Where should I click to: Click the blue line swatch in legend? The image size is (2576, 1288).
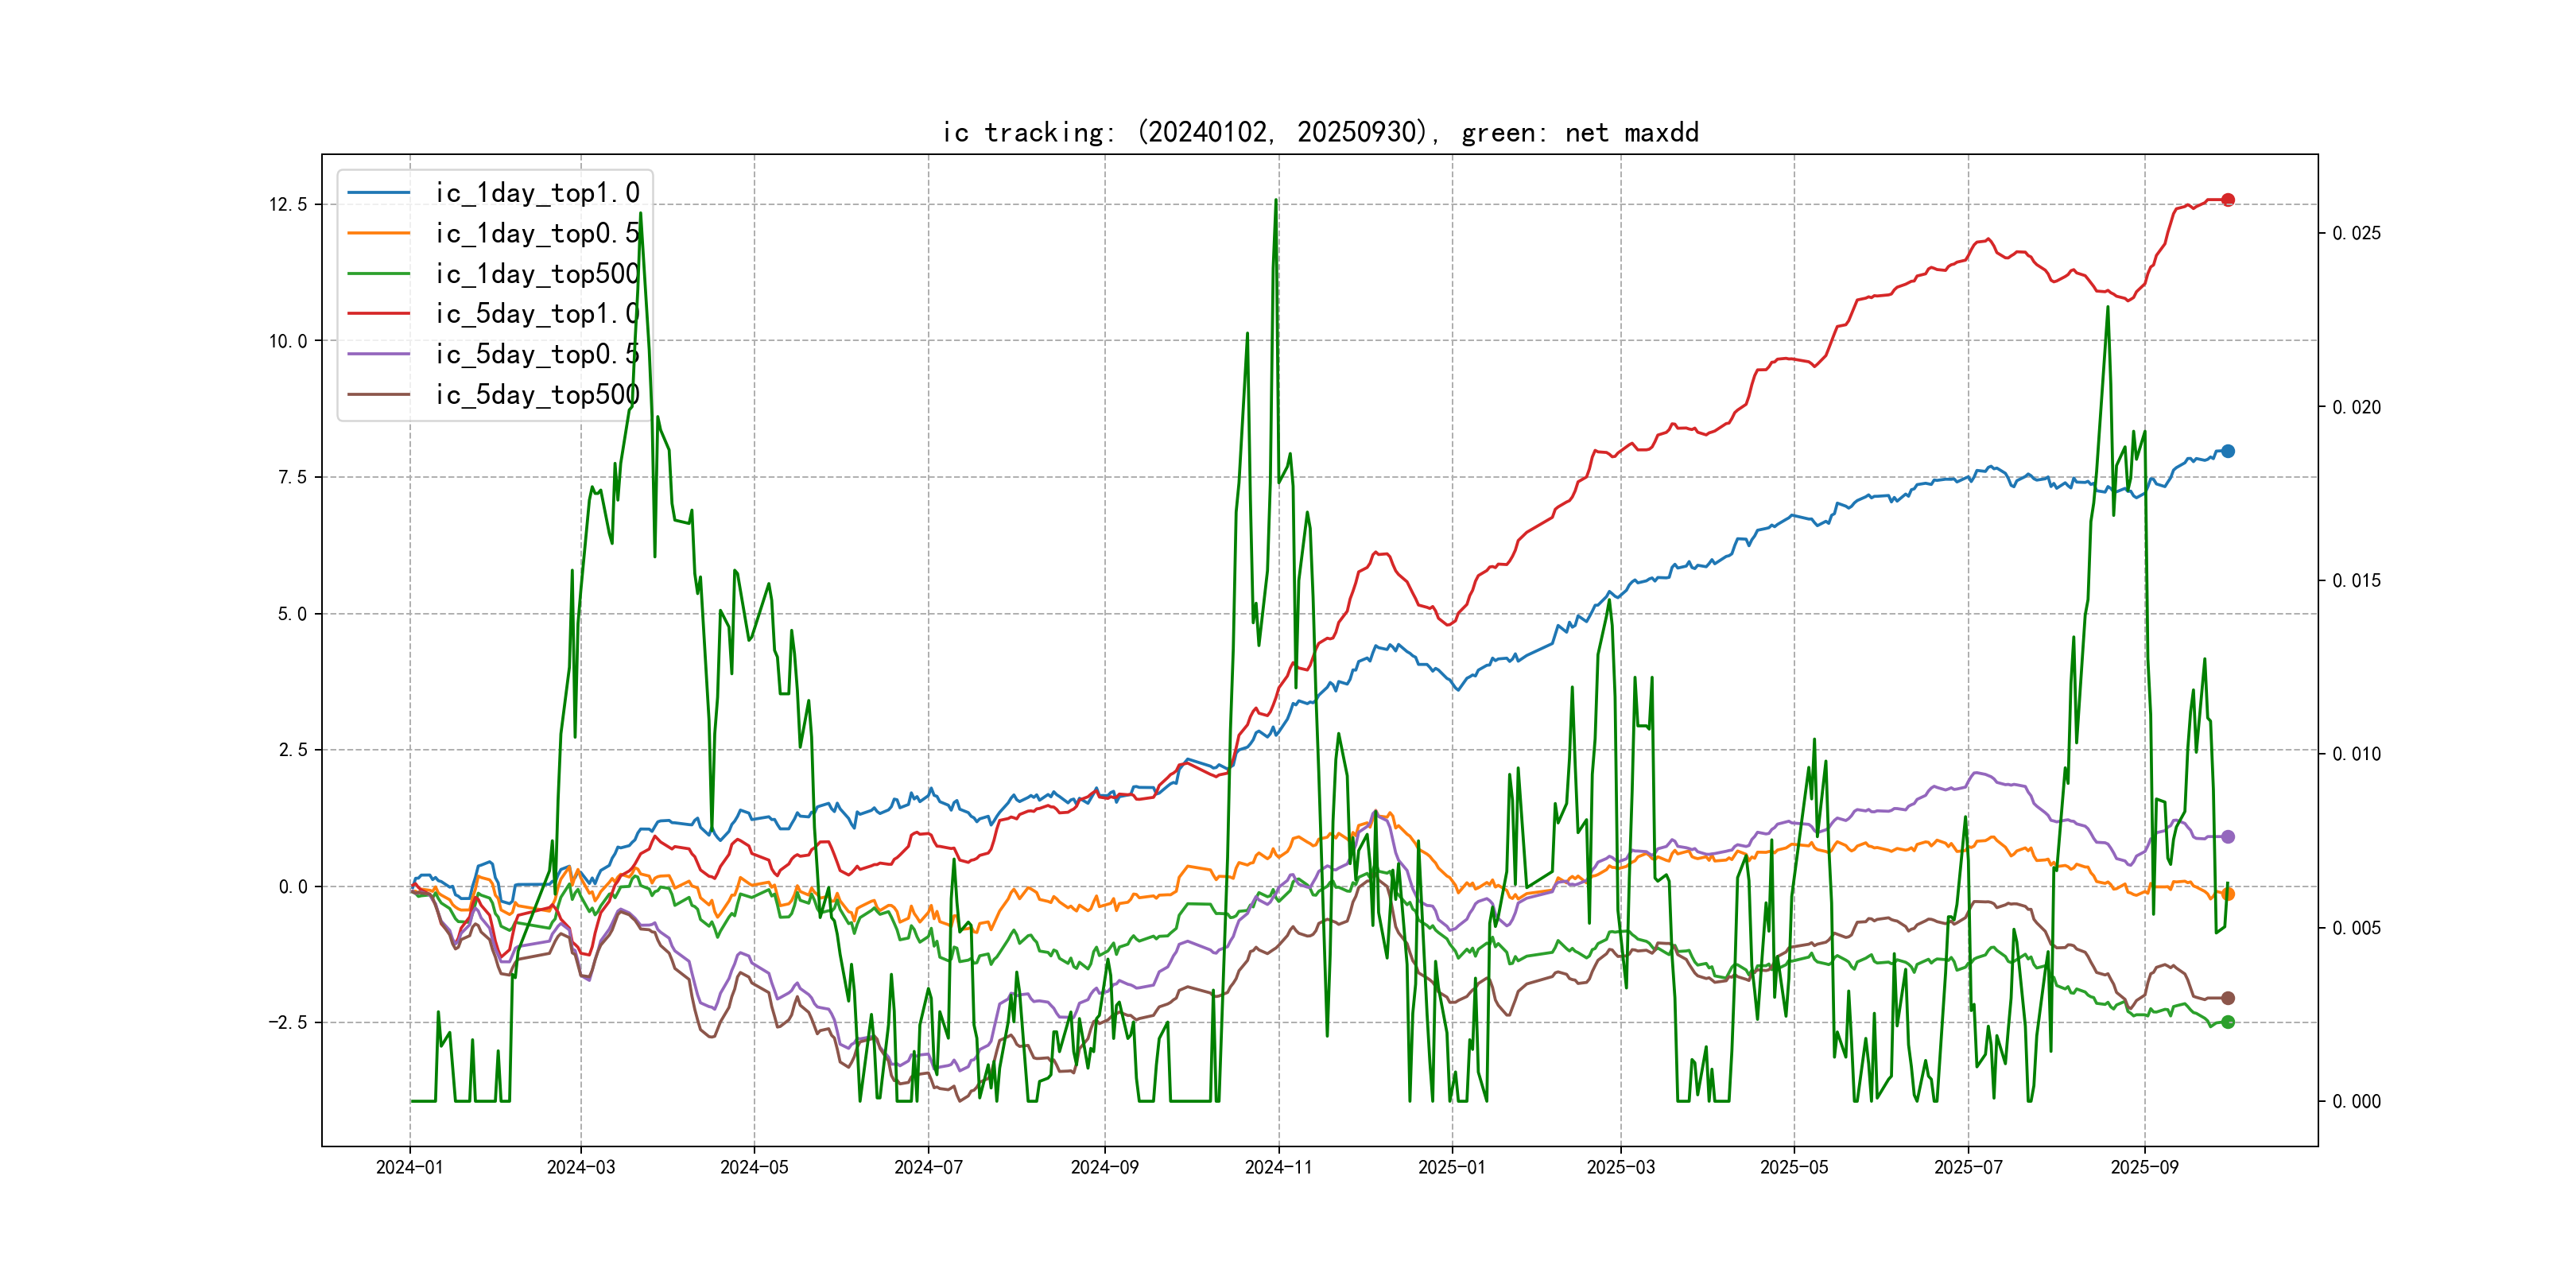[379, 193]
